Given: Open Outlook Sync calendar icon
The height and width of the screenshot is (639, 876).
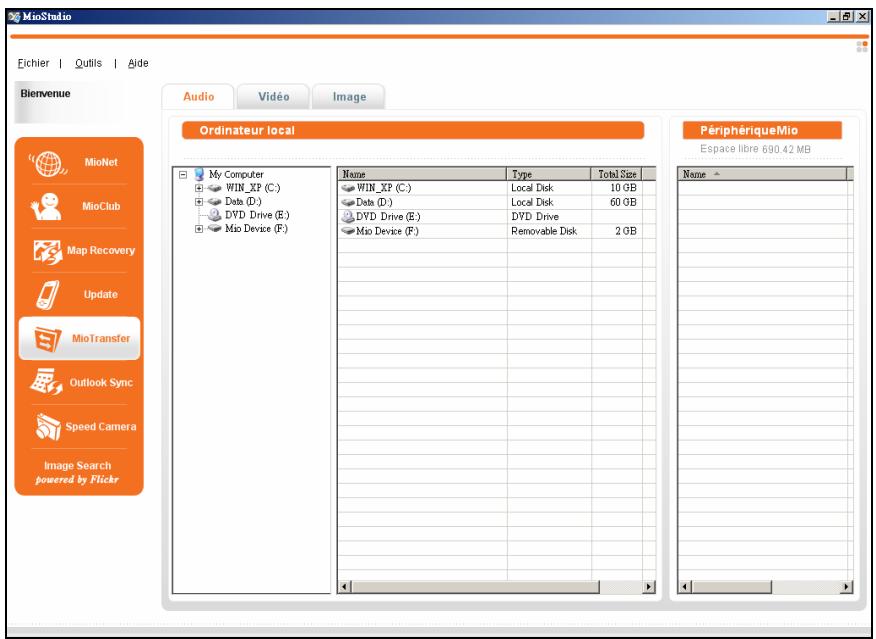Looking at the screenshot, I should (46, 382).
